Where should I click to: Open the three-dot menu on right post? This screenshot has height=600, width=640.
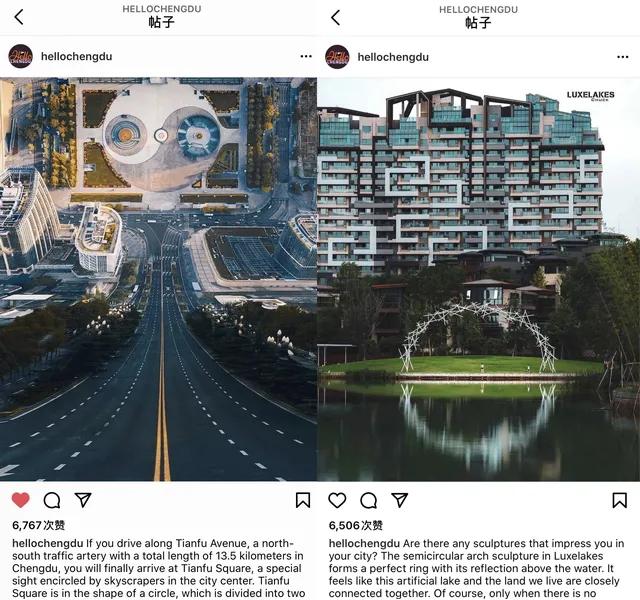tap(622, 57)
